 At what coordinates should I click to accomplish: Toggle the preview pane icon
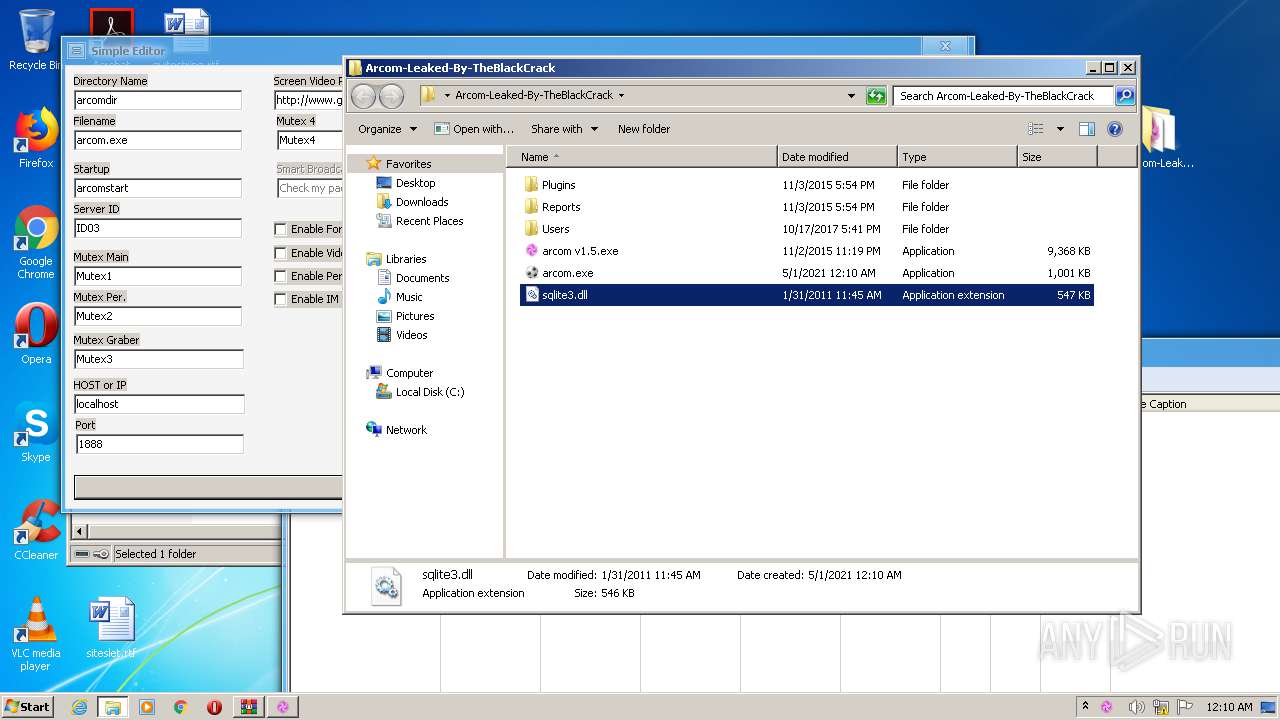(x=1087, y=129)
